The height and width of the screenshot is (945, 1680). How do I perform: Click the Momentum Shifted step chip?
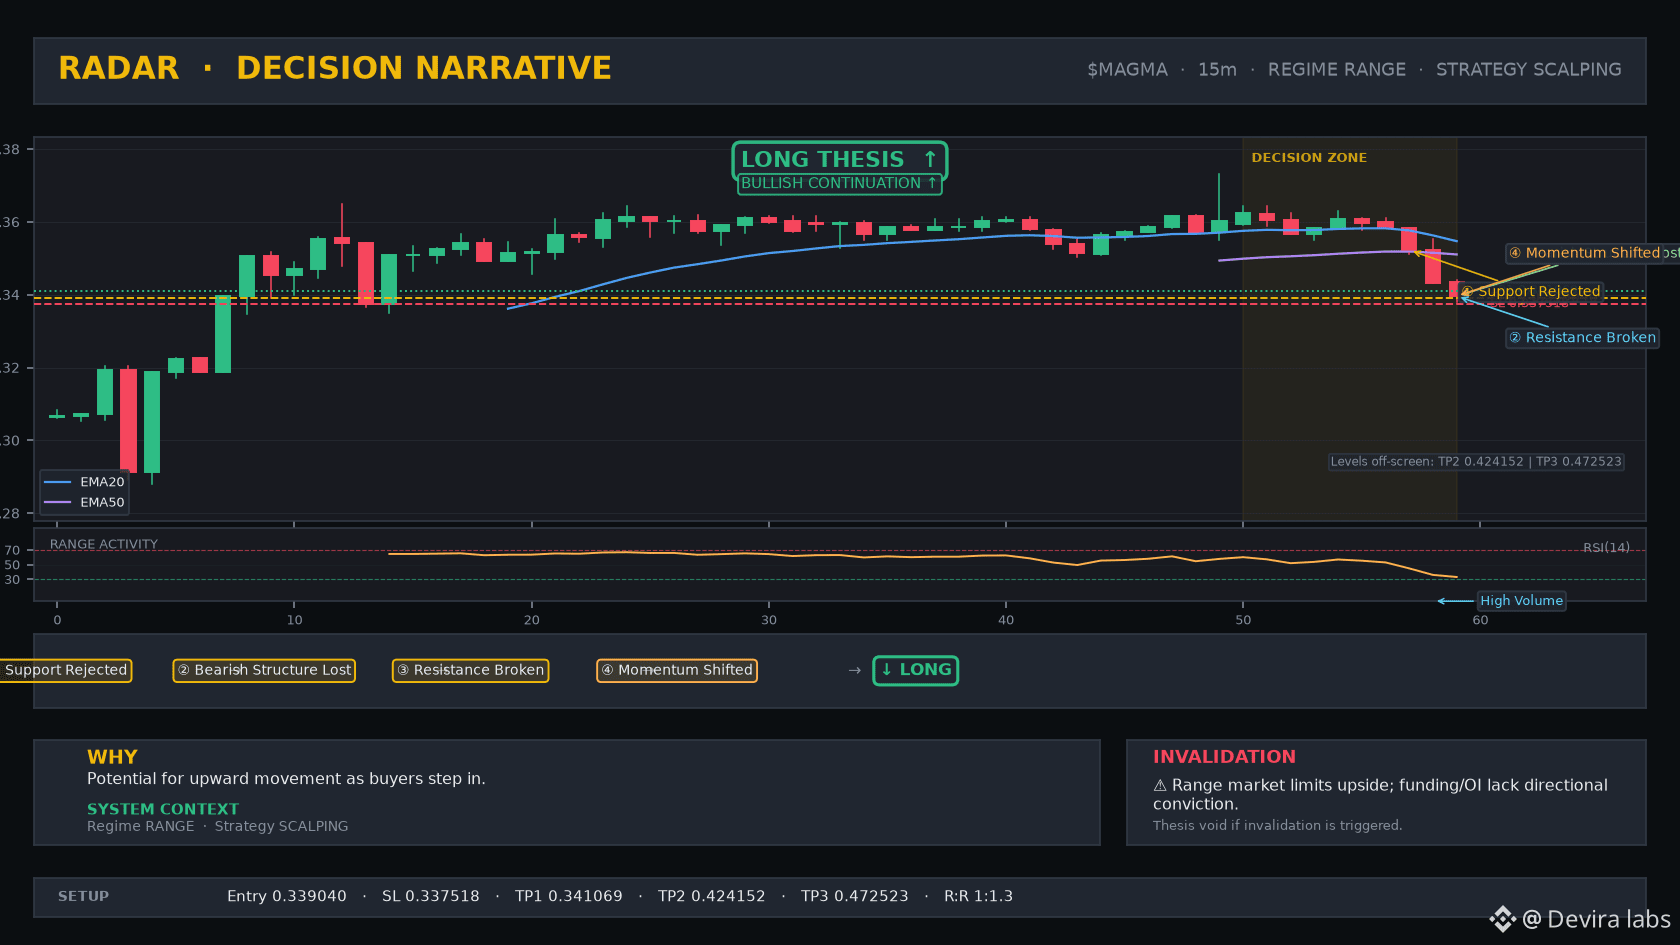click(677, 670)
